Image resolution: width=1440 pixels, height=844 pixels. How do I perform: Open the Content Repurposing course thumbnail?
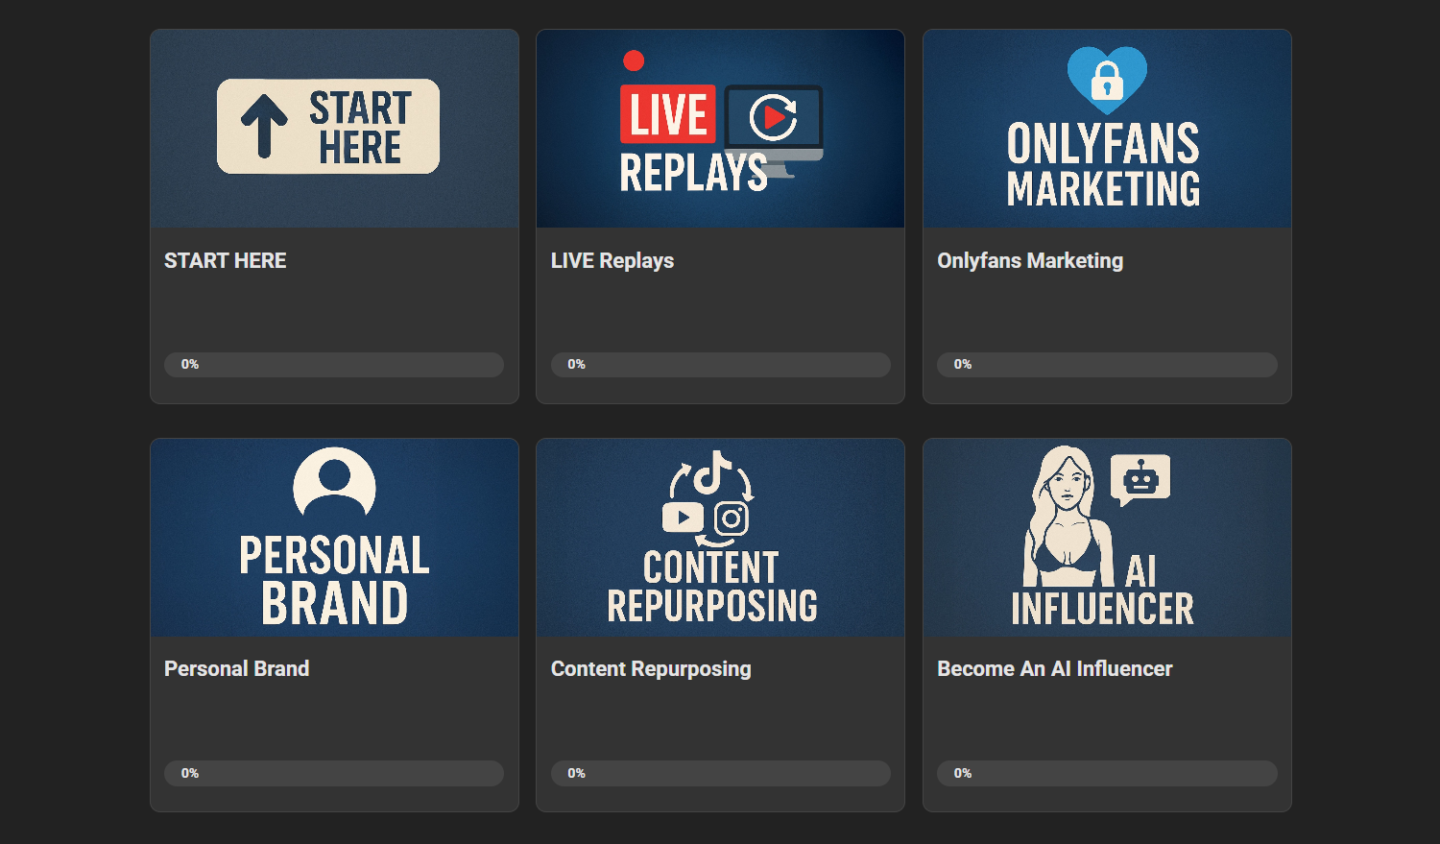[x=720, y=538]
